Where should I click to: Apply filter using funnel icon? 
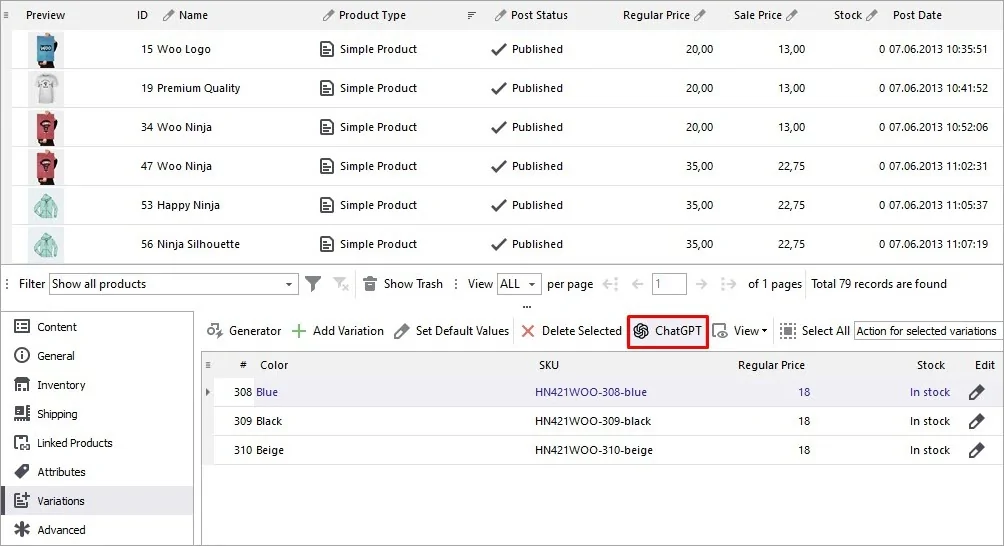coord(313,284)
